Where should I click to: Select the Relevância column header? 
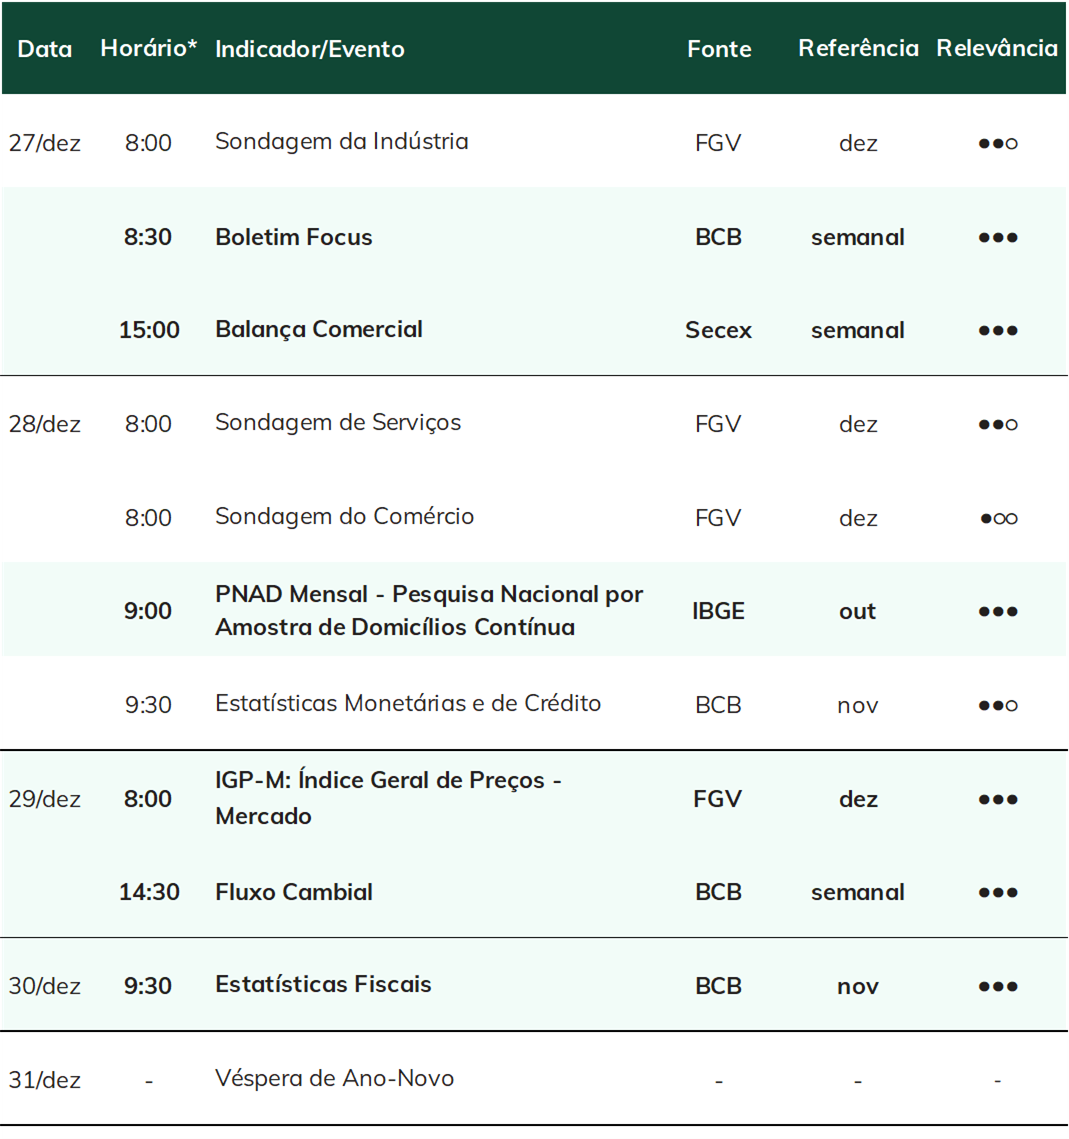[997, 48]
